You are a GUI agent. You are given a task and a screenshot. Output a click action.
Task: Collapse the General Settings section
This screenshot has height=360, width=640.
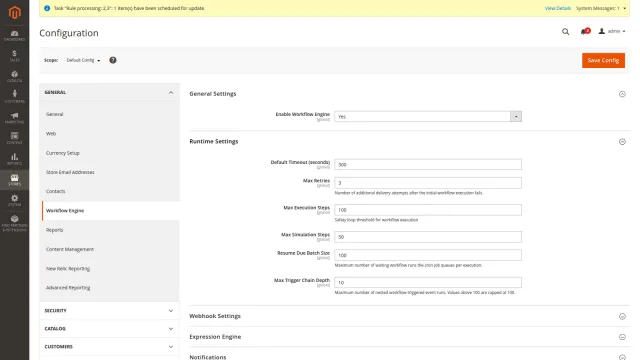point(622,94)
